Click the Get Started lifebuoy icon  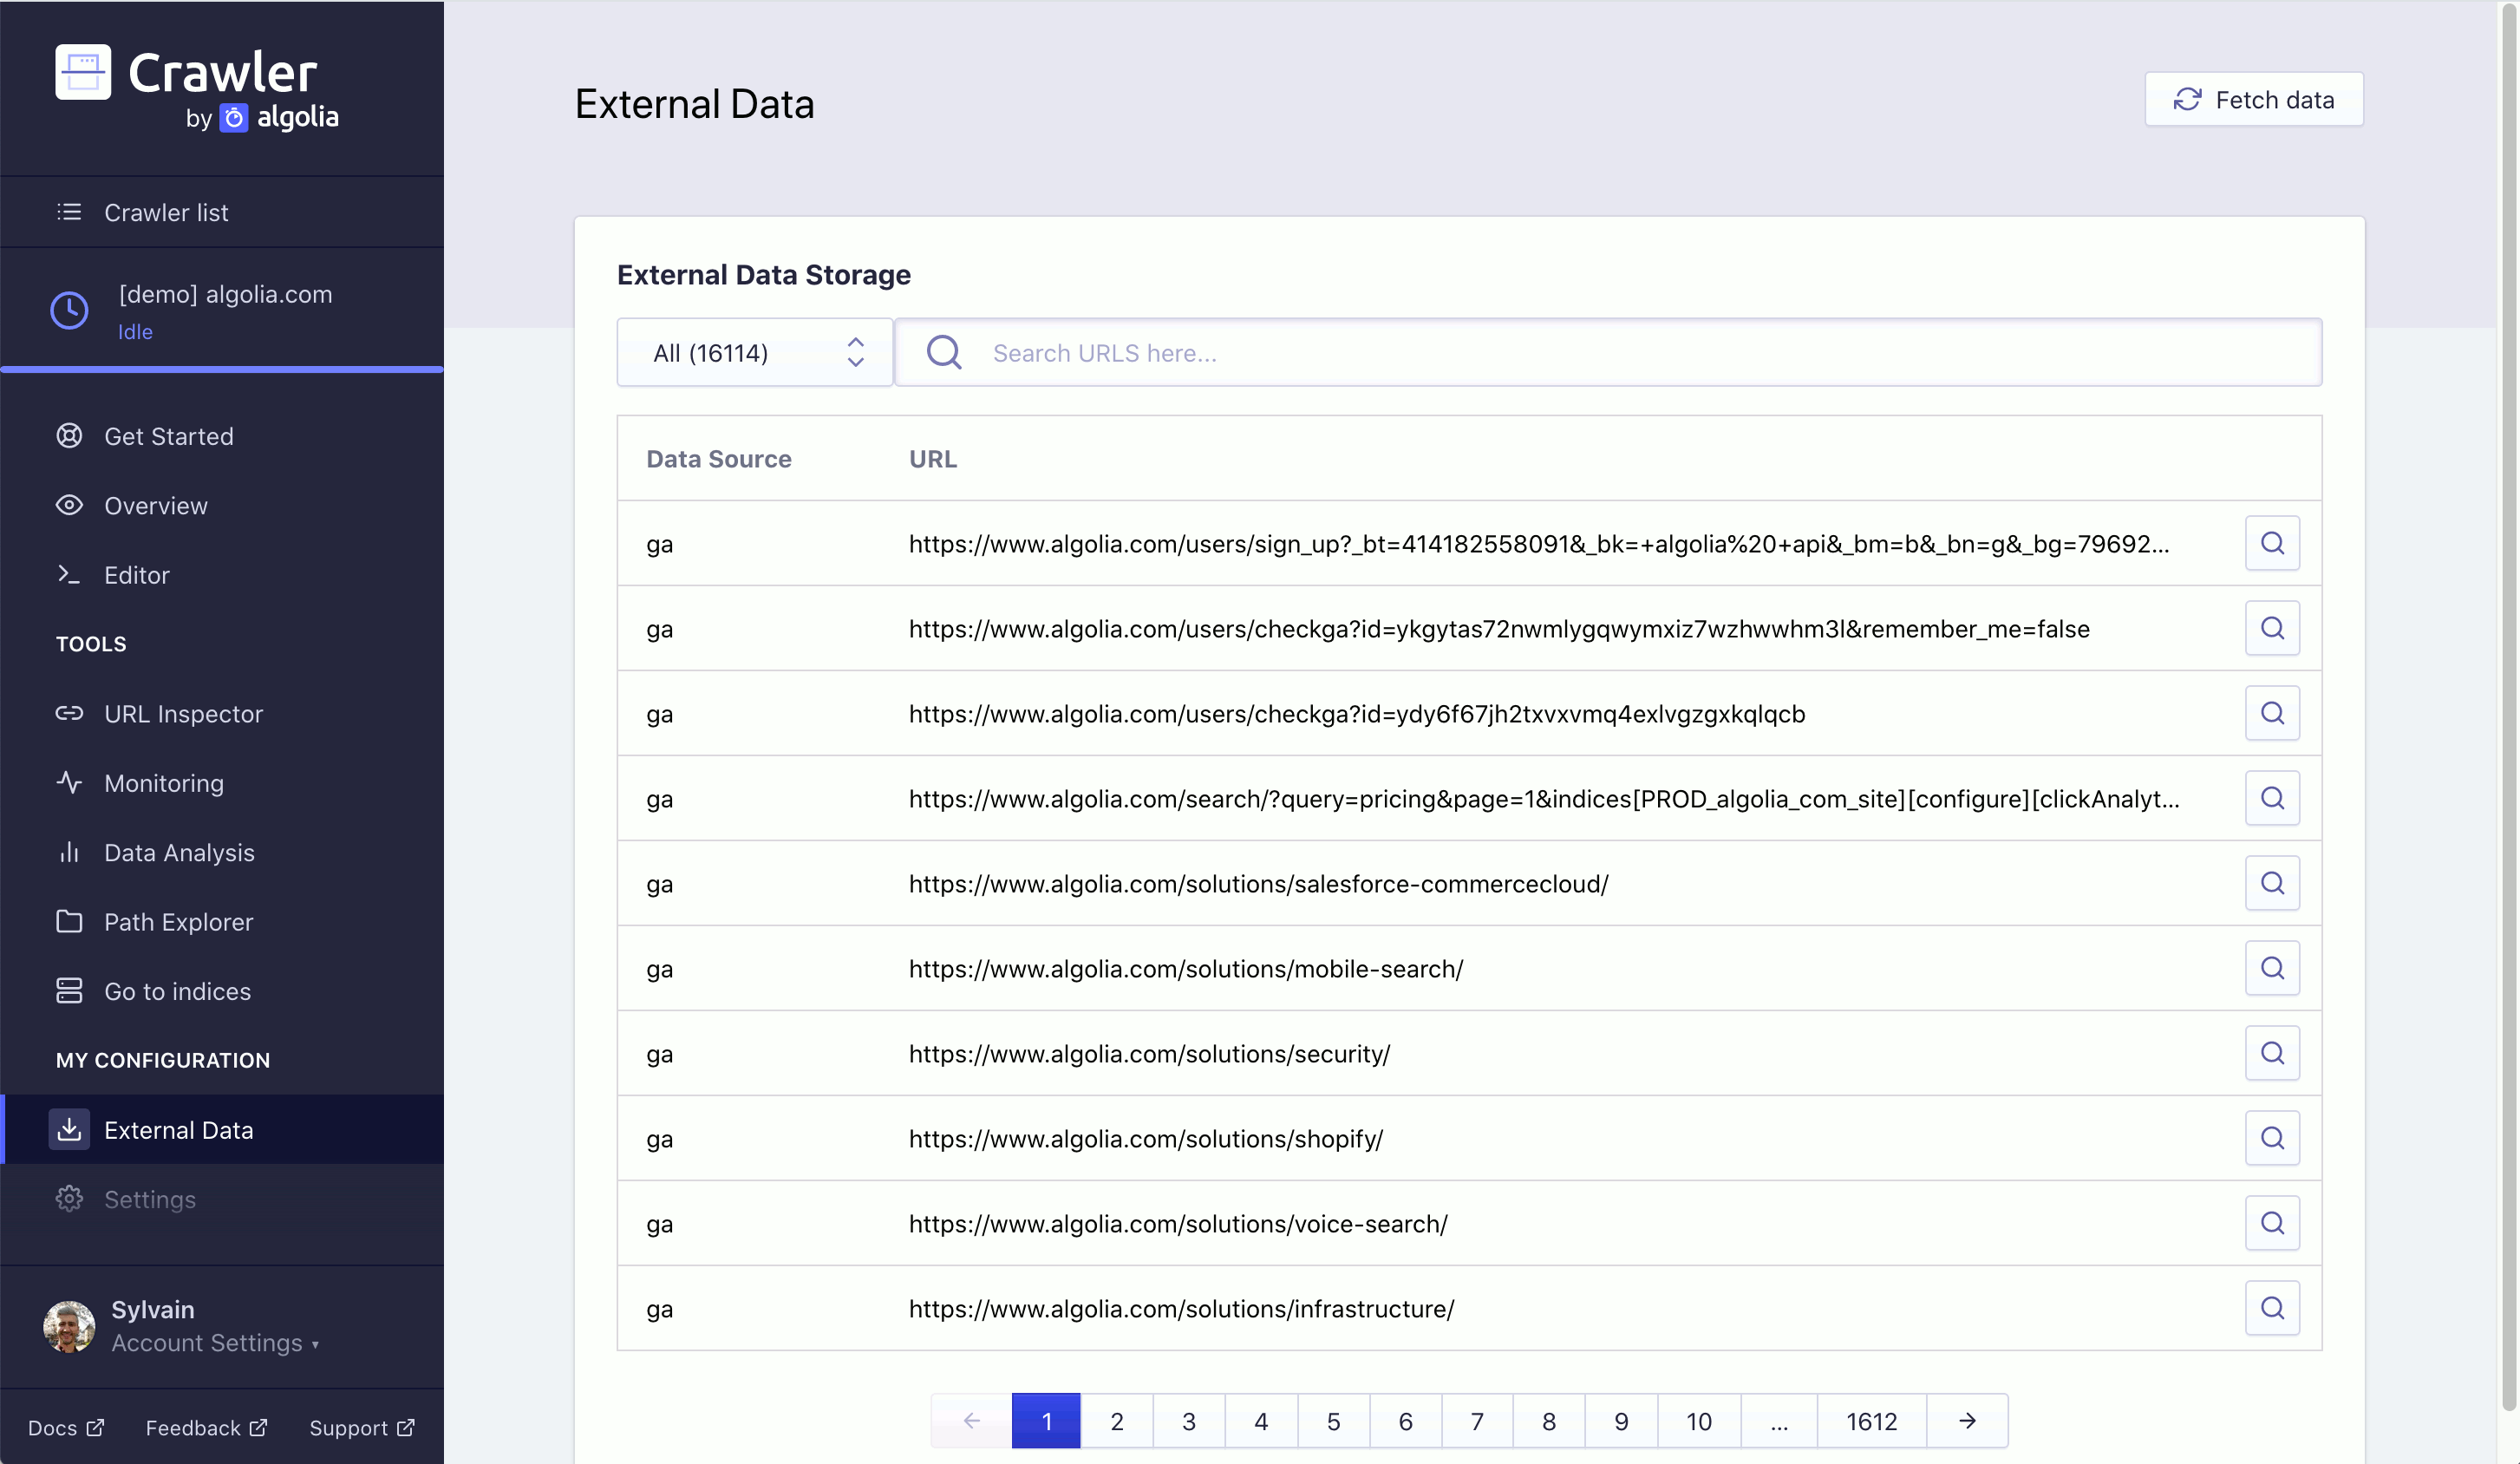(69, 436)
